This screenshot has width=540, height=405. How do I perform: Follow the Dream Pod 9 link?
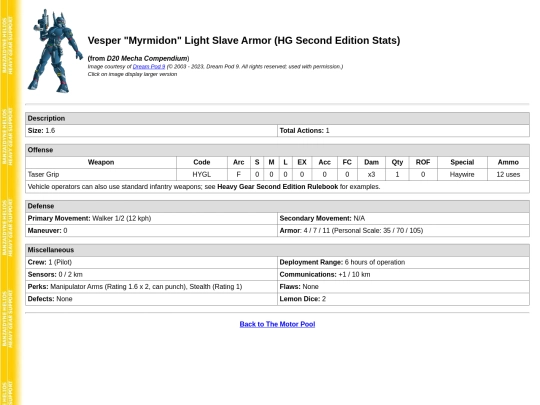coord(149,66)
